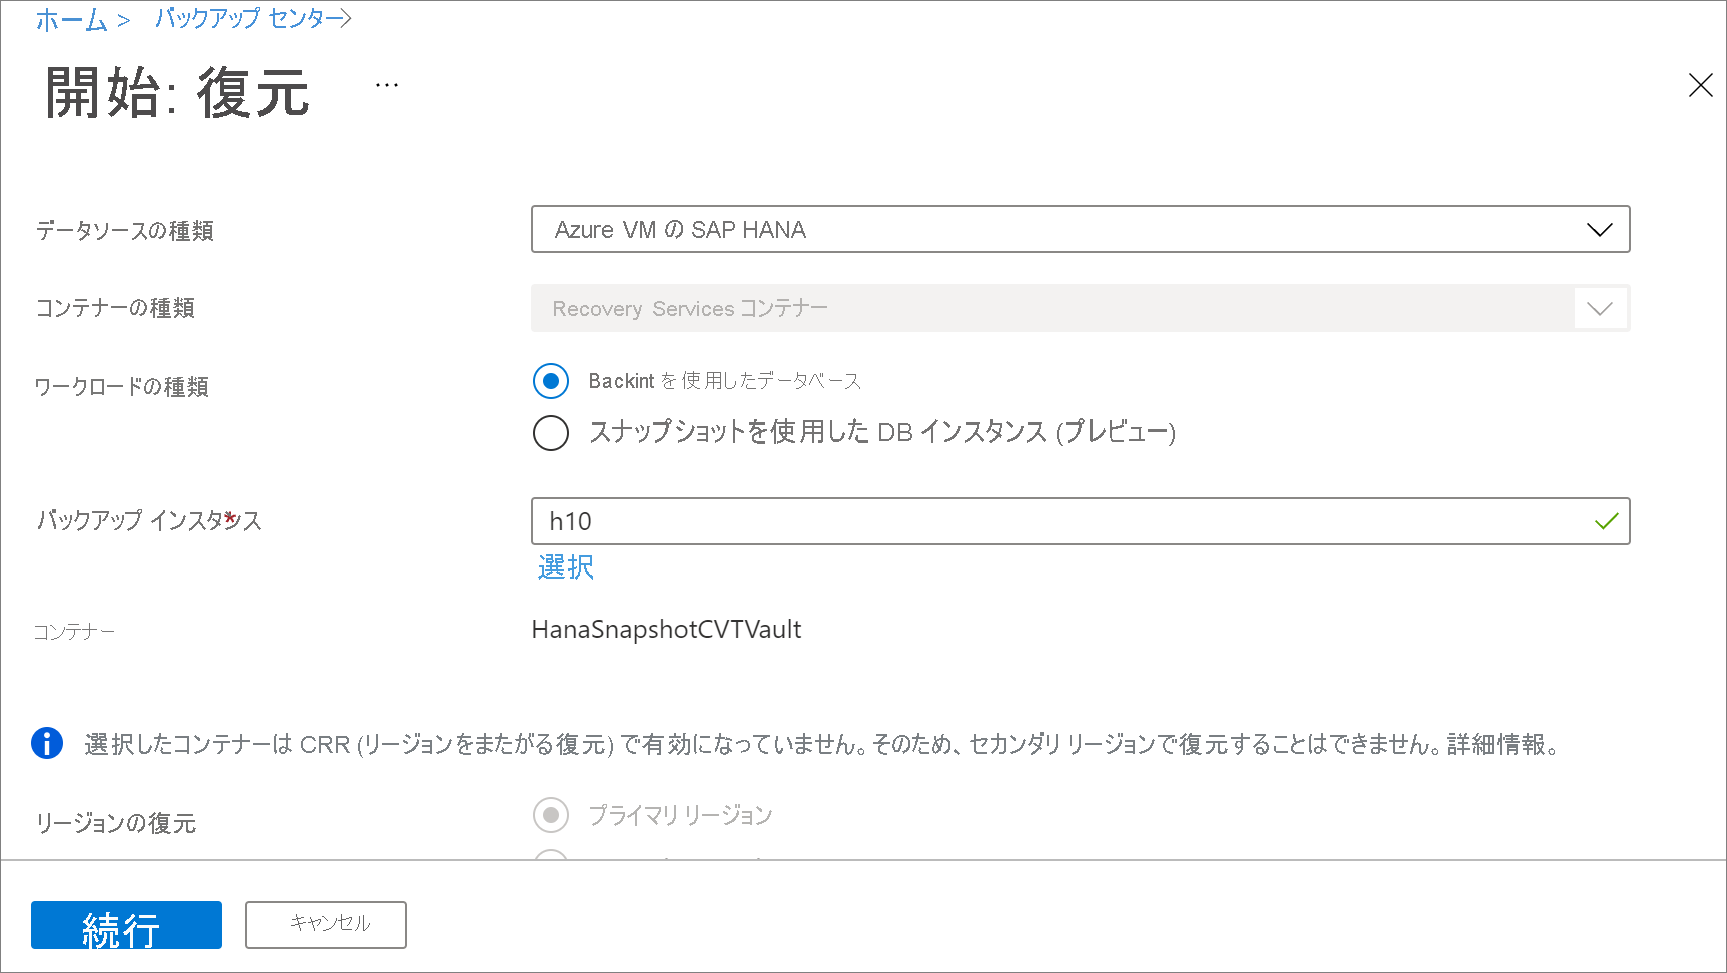Close the 開始: 復元 pane
Viewport: 1727px width, 973px height.
[1700, 86]
